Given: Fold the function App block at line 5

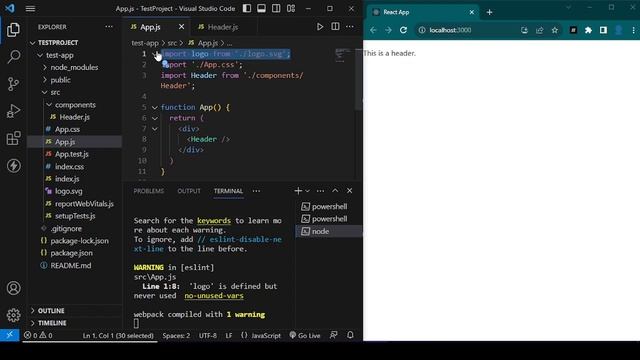Looking at the screenshot, I should click(x=155, y=107).
